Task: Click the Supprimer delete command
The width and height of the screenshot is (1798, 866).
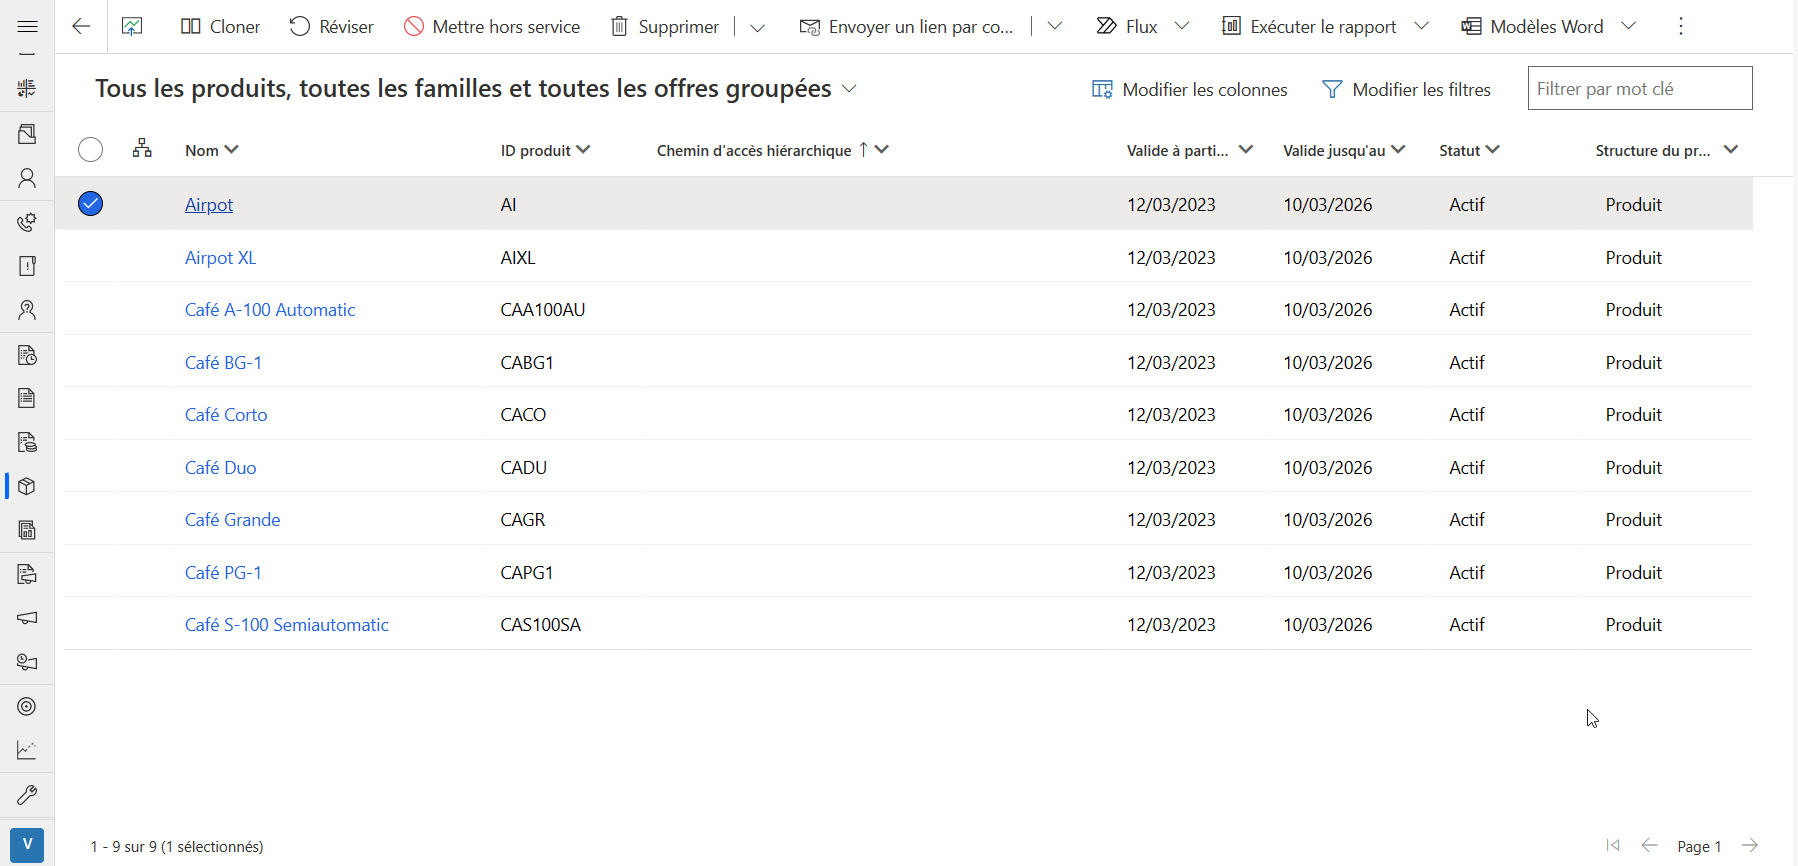Action: (x=665, y=27)
